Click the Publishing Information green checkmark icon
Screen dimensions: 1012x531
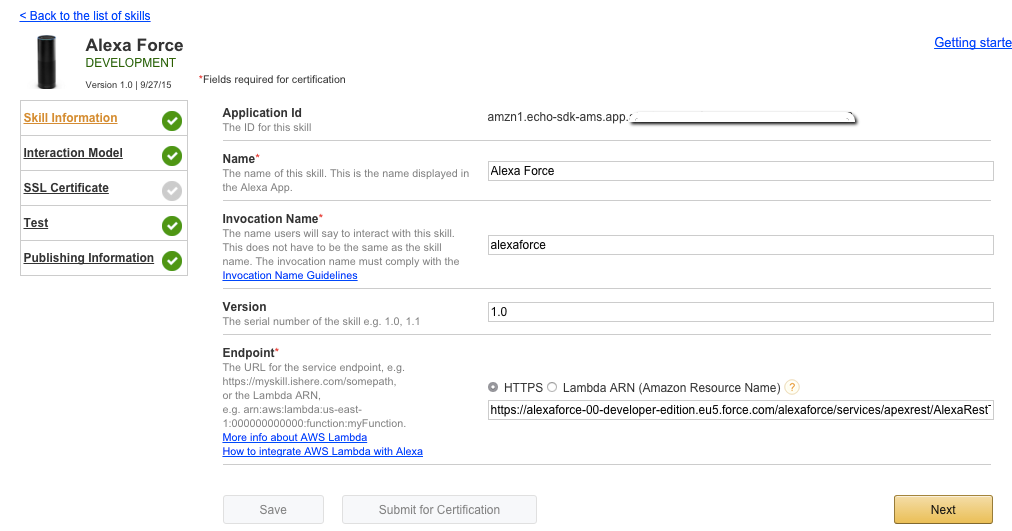(172, 261)
